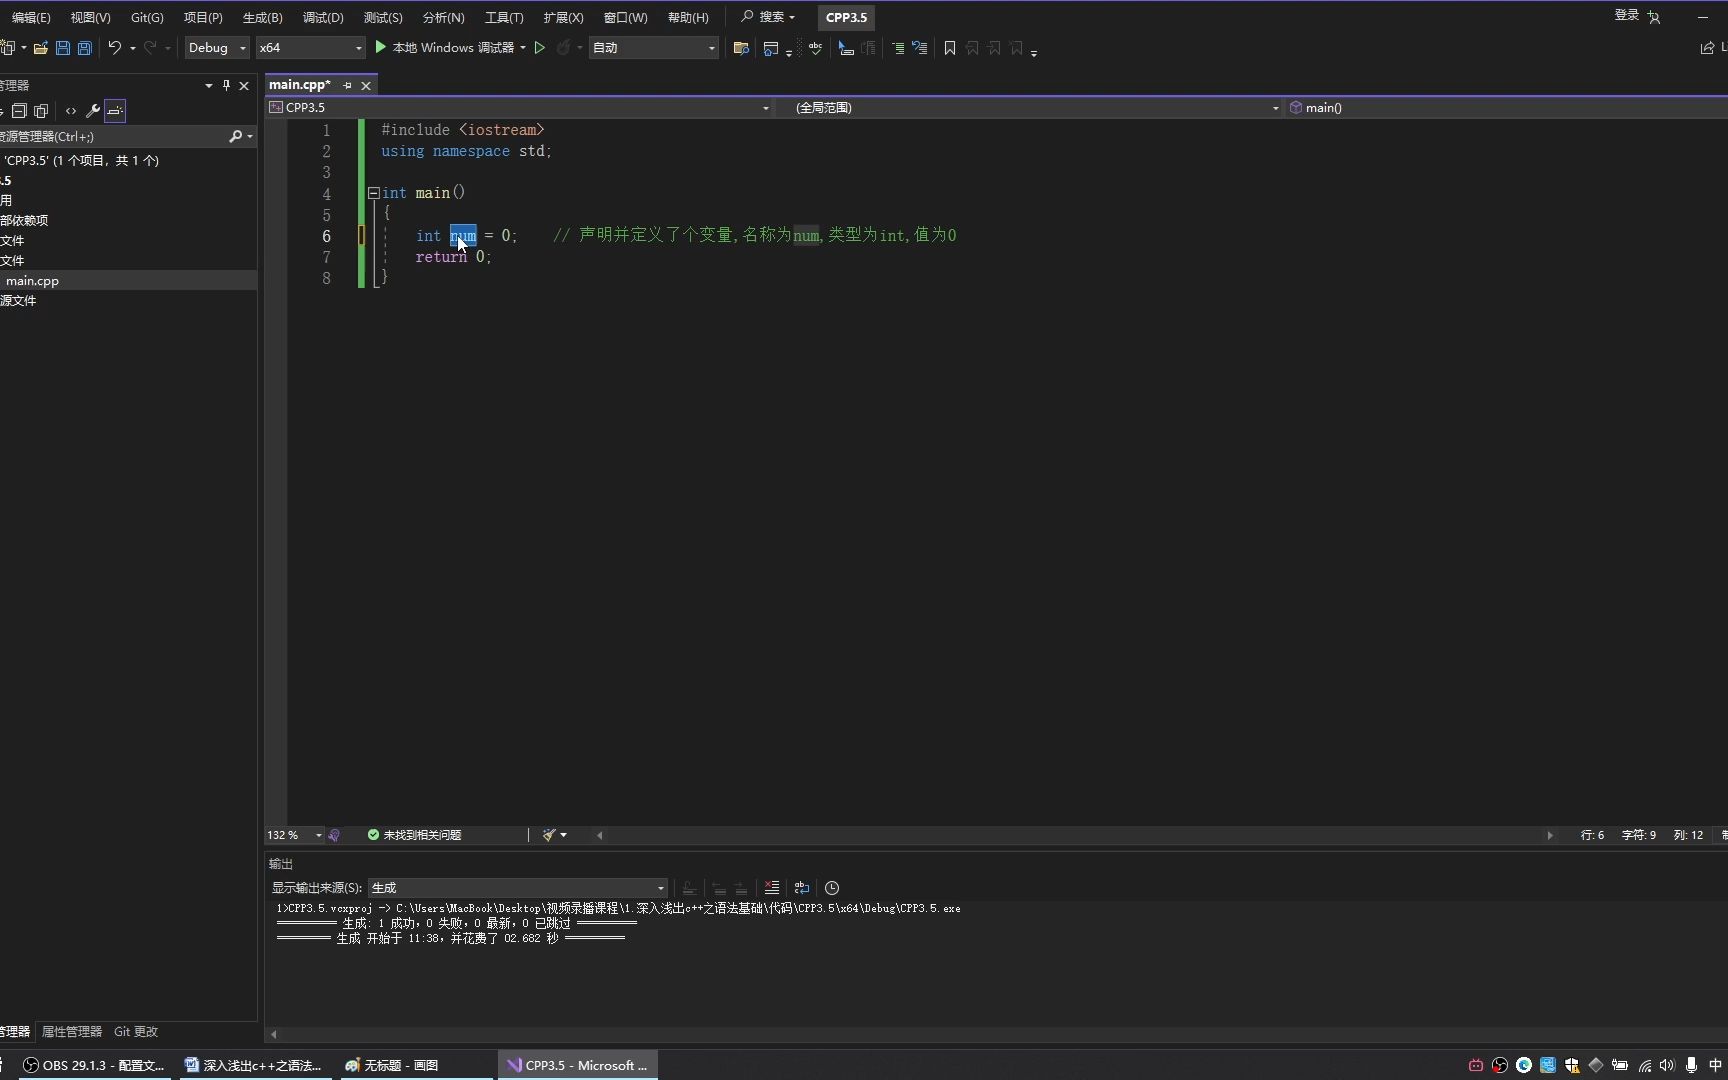Save main.cpp with the single-disk icon
Image resolution: width=1728 pixels, height=1080 pixels.
pos(63,48)
